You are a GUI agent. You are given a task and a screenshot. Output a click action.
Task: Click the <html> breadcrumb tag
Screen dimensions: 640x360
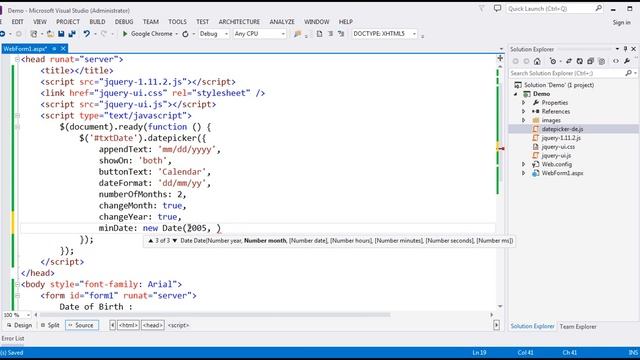pyautogui.click(x=128, y=325)
